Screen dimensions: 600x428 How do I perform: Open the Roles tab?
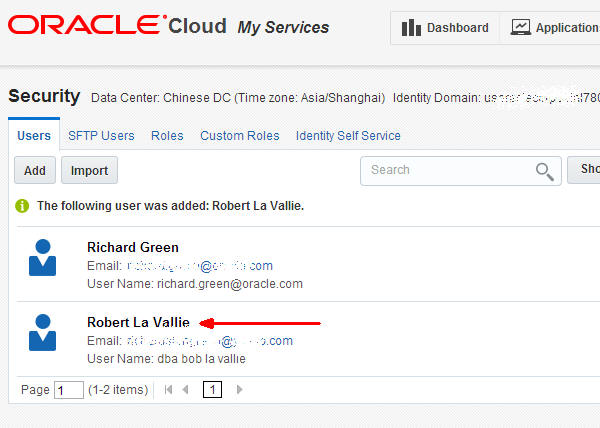[167, 136]
